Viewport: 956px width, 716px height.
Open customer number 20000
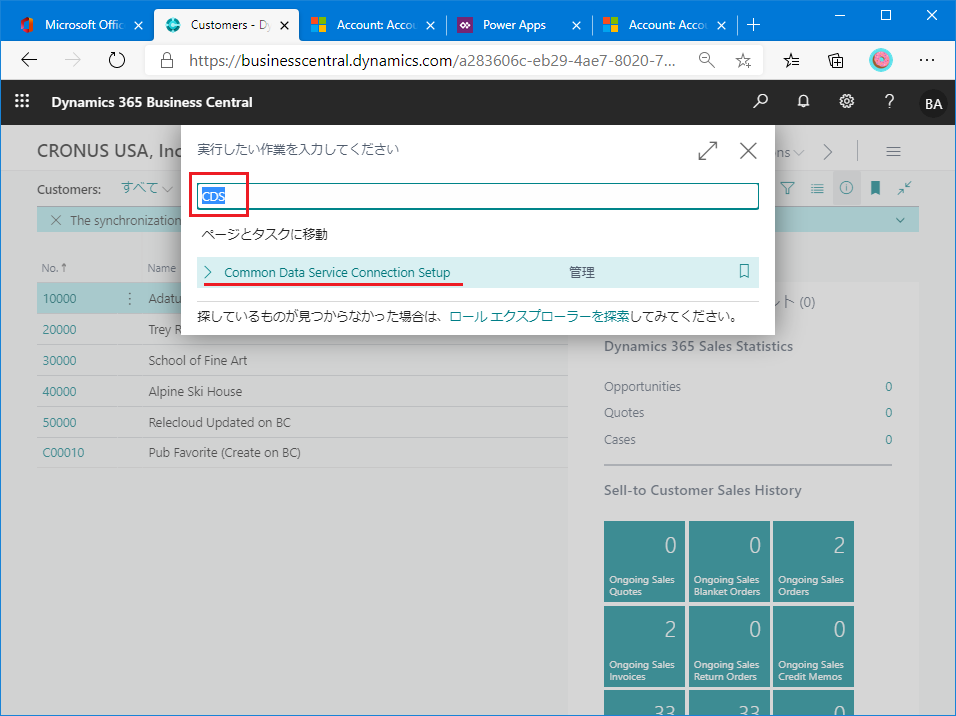pos(59,329)
